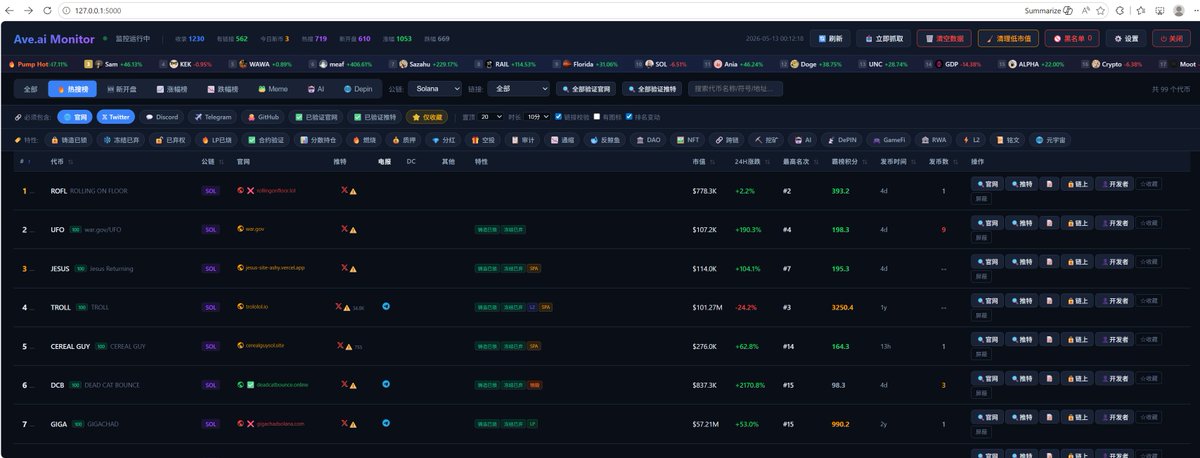Toggle Discord required filter
This screenshot has width=1200, height=458.
pos(162,116)
